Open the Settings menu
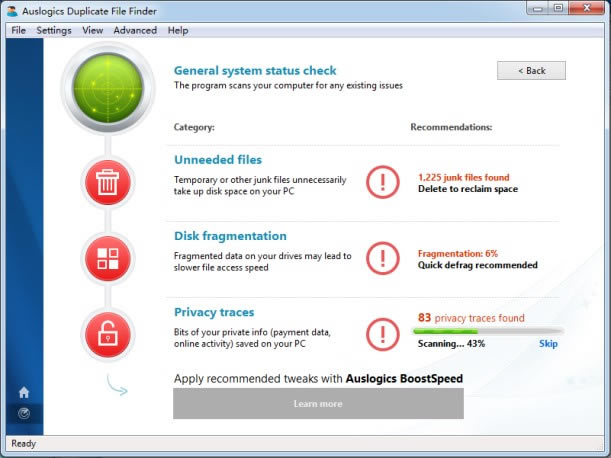Viewport: 611px width, 458px height. [54, 30]
